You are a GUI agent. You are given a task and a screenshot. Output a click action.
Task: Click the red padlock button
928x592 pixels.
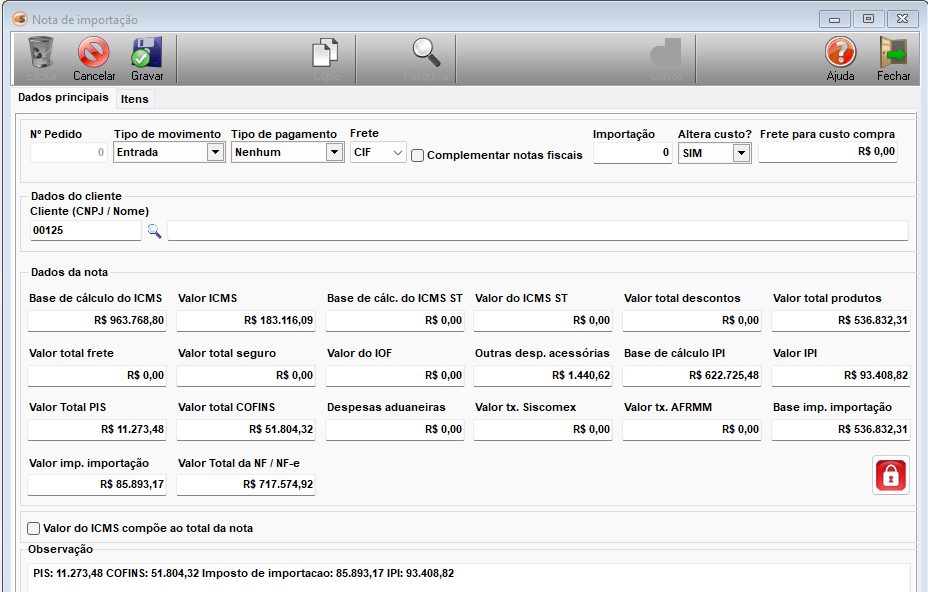[x=890, y=475]
